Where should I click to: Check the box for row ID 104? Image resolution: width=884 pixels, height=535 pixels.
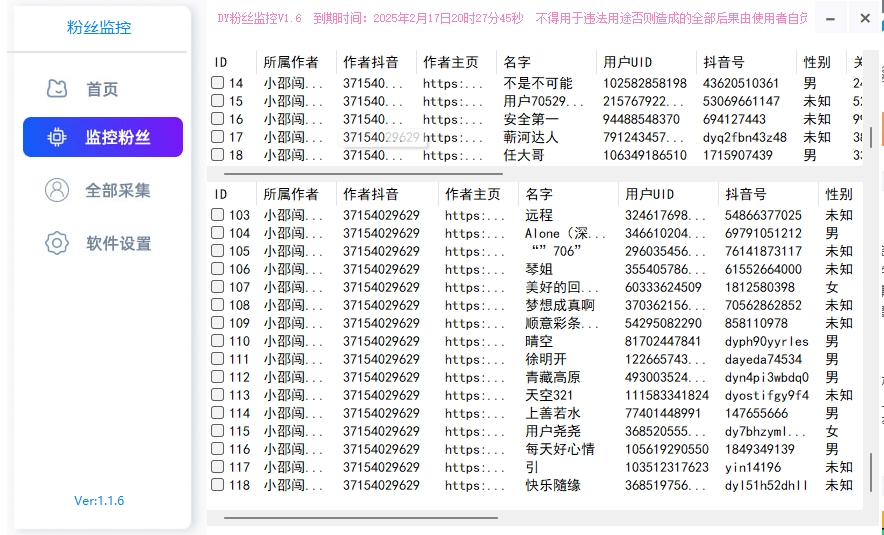point(218,233)
